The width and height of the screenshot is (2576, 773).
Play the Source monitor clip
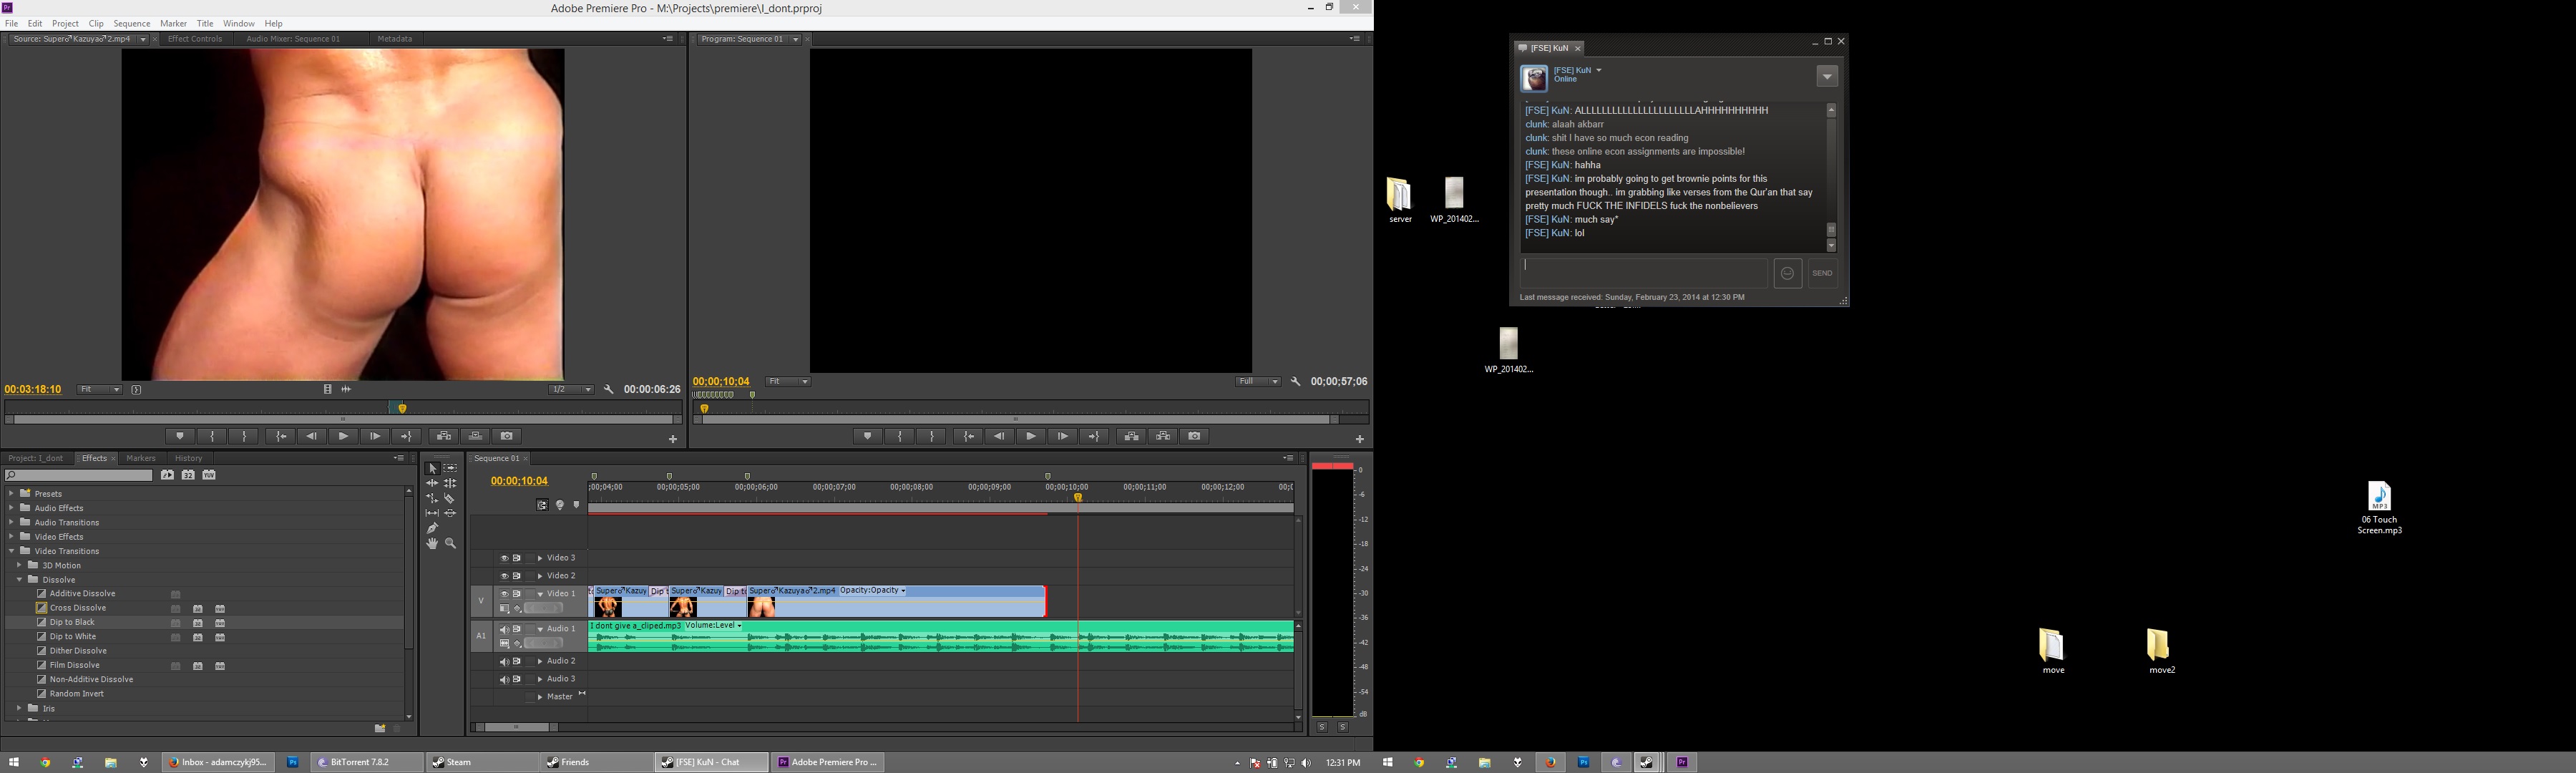pyautogui.click(x=343, y=436)
